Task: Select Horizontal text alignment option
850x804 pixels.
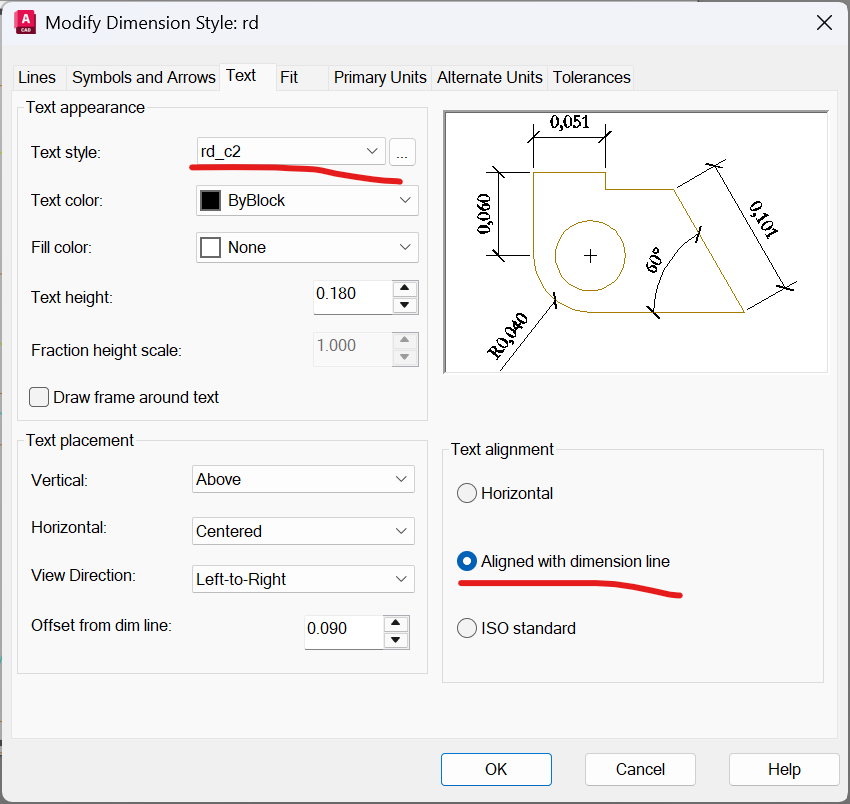Action: (x=467, y=493)
